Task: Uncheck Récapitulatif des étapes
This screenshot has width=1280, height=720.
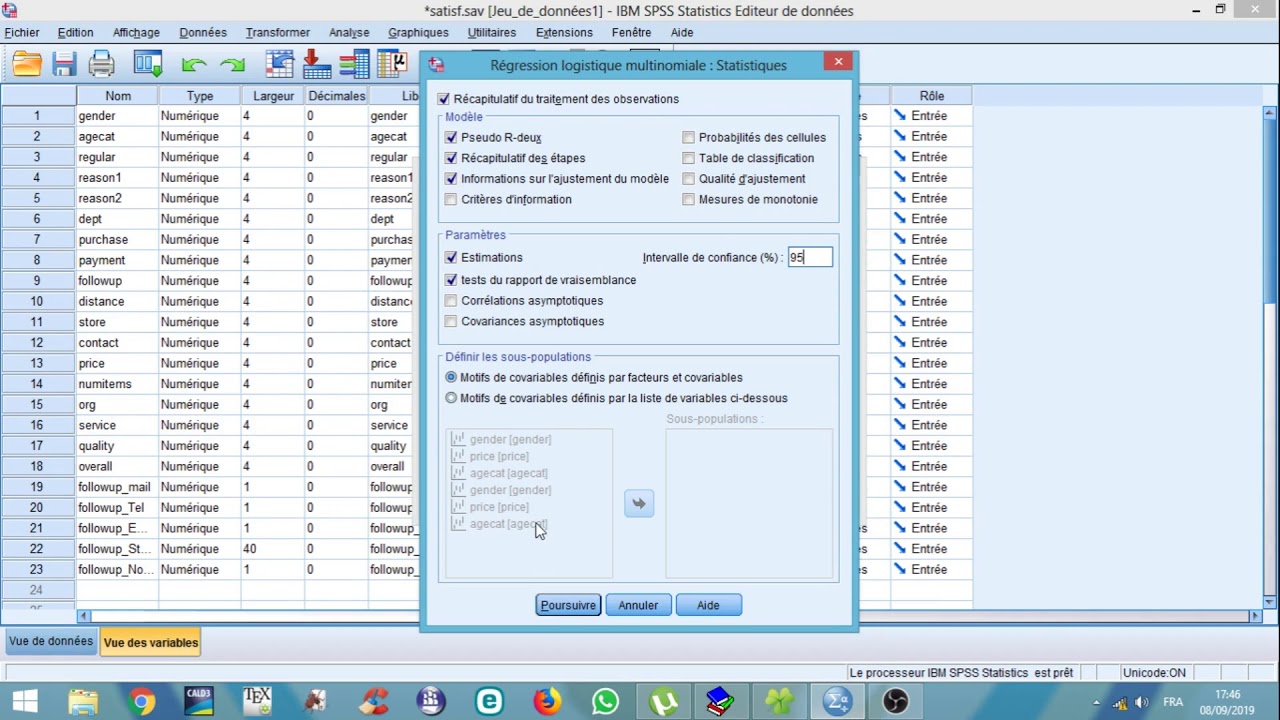Action: [x=451, y=158]
